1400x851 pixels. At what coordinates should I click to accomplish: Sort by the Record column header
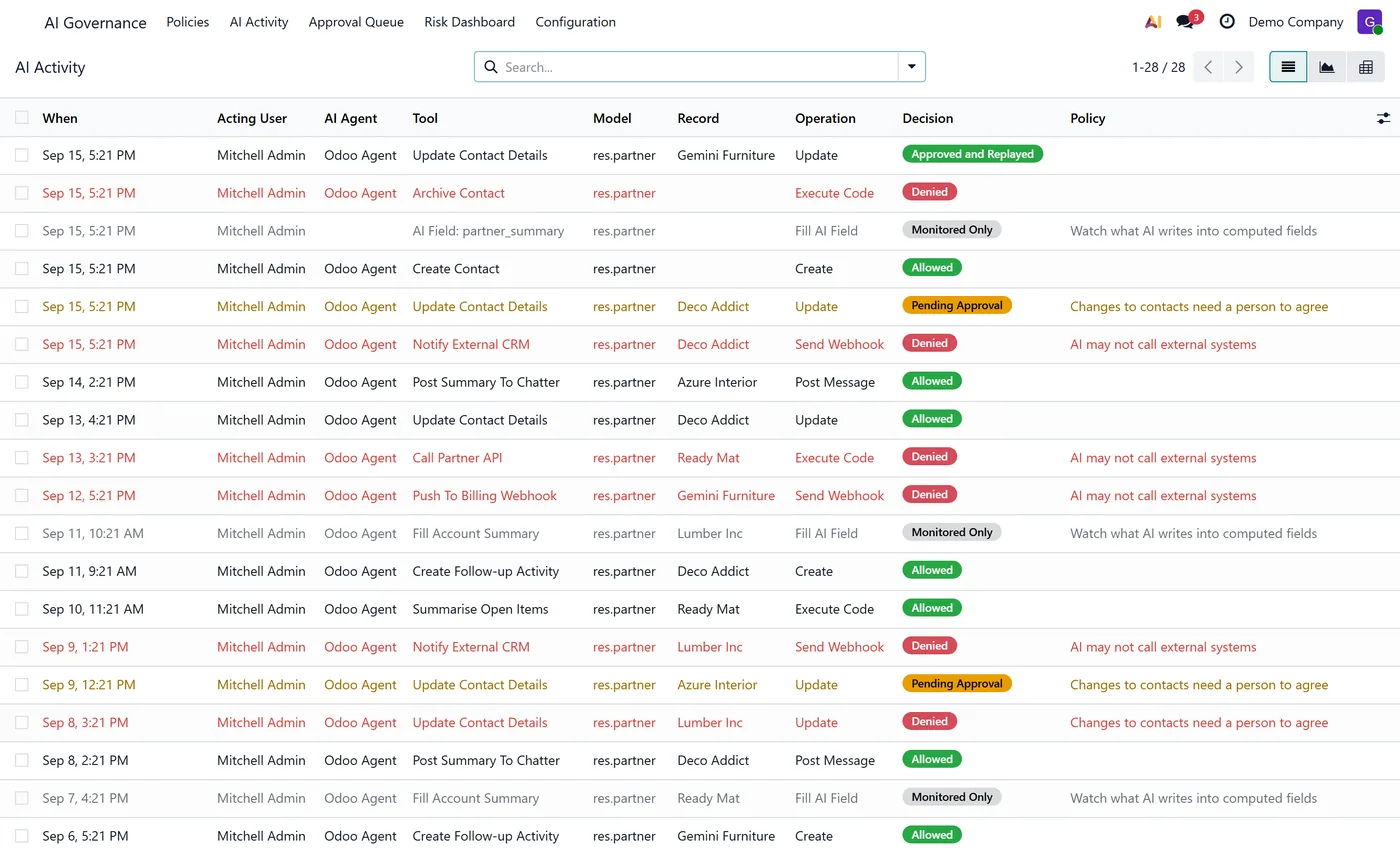(x=698, y=118)
